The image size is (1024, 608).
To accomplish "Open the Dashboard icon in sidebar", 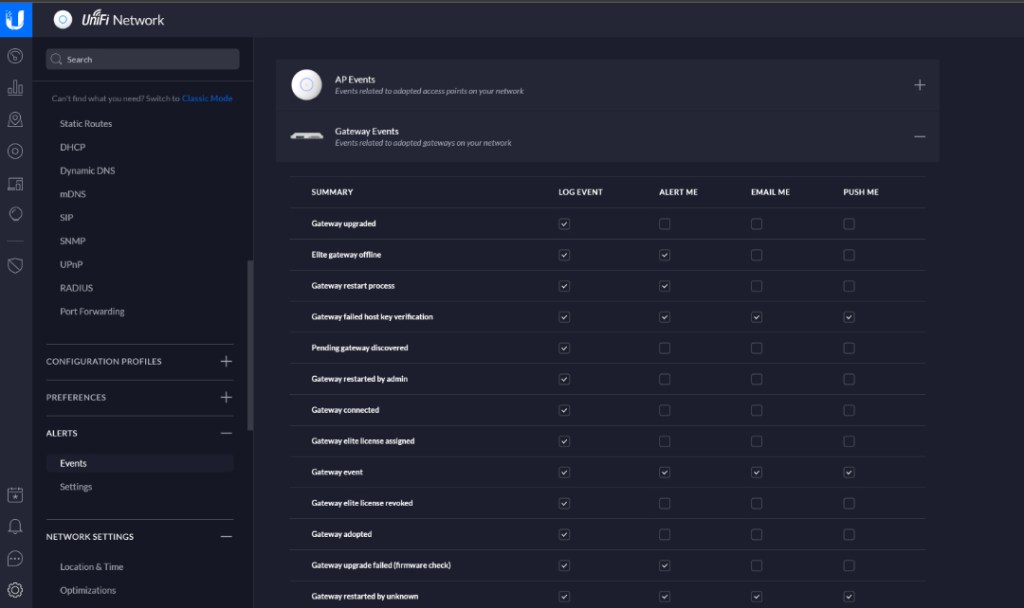I will (15, 56).
